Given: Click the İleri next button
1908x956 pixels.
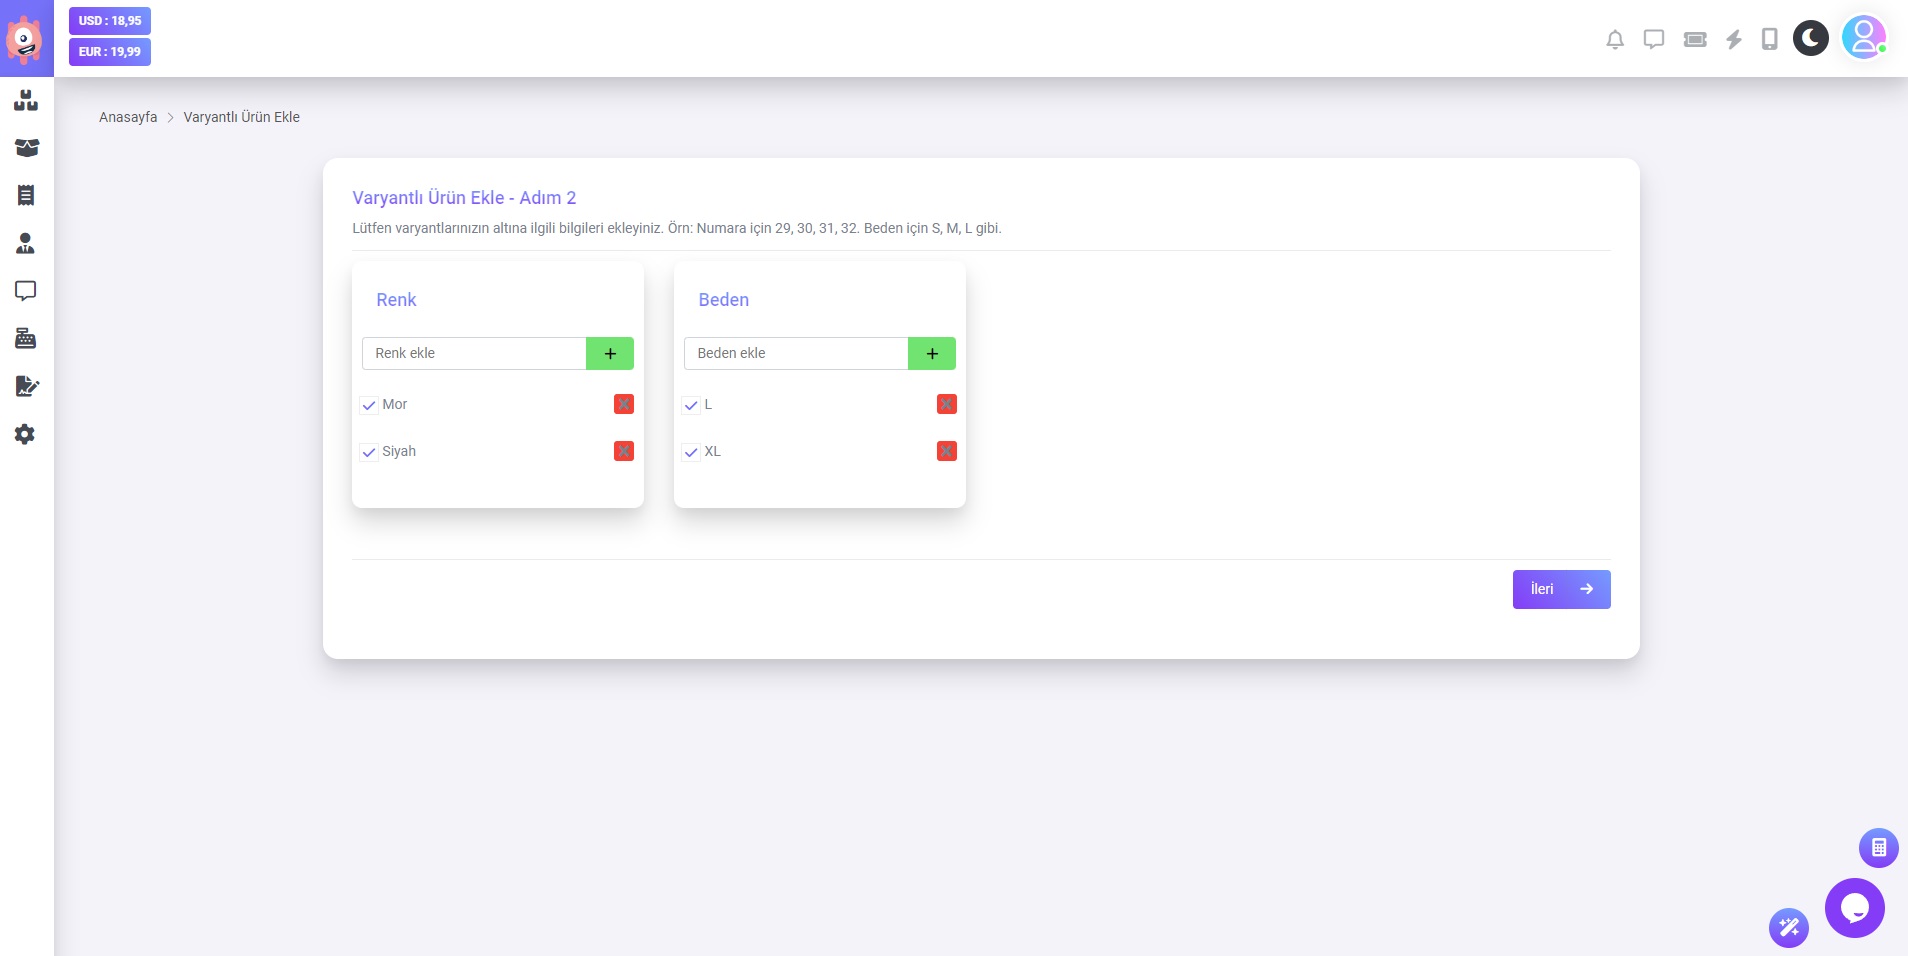Looking at the screenshot, I should point(1560,590).
